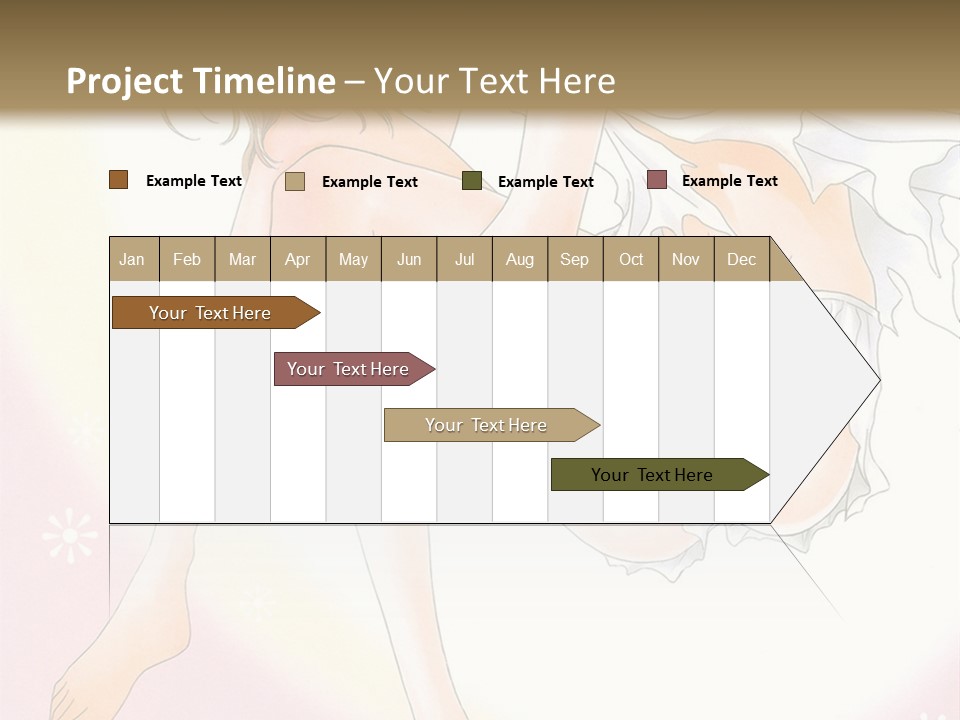
Task: Select the Feb month header cell
Action: coord(187,260)
